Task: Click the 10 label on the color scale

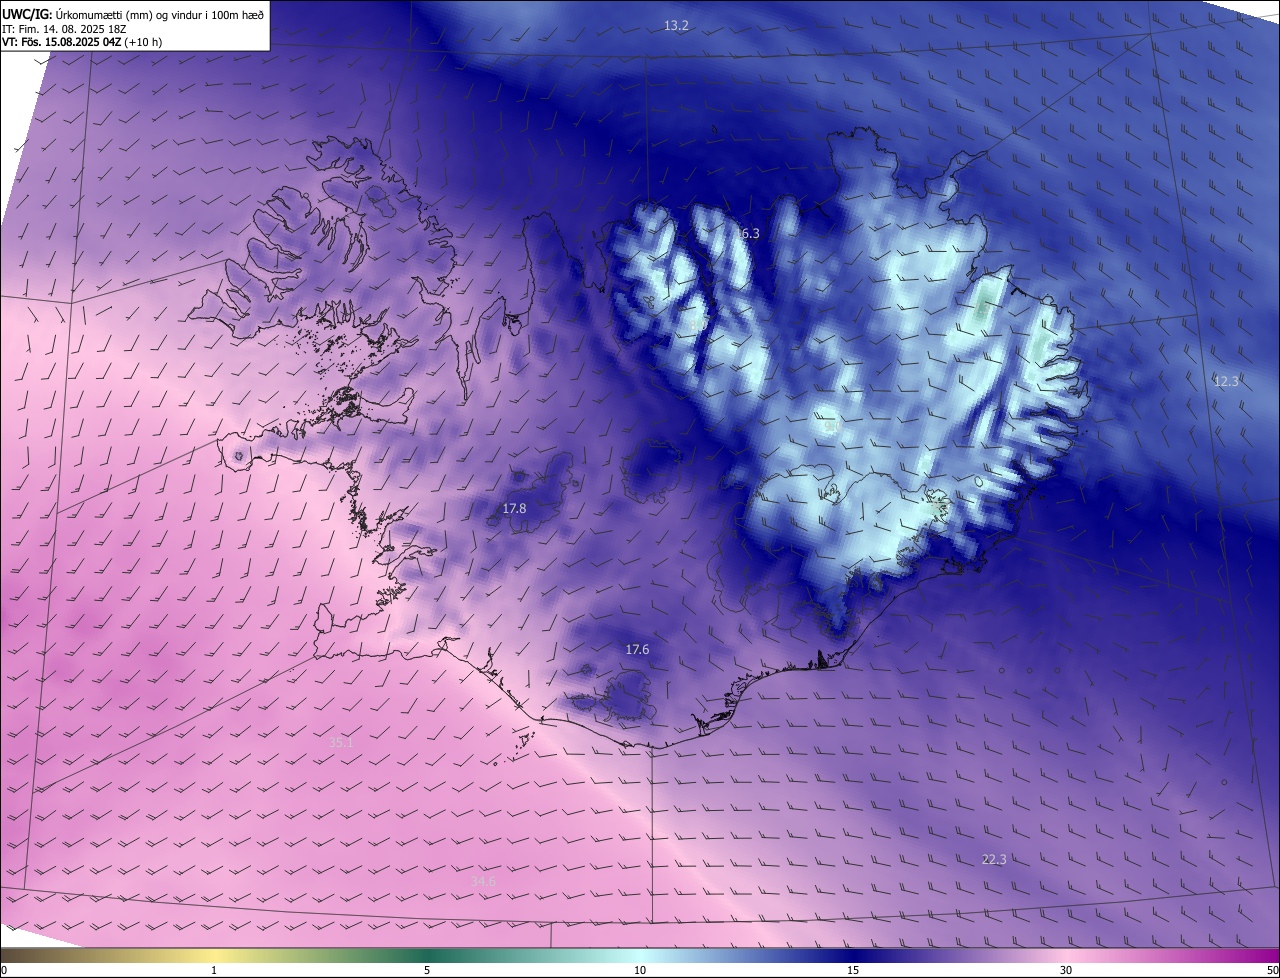Action: tap(640, 970)
